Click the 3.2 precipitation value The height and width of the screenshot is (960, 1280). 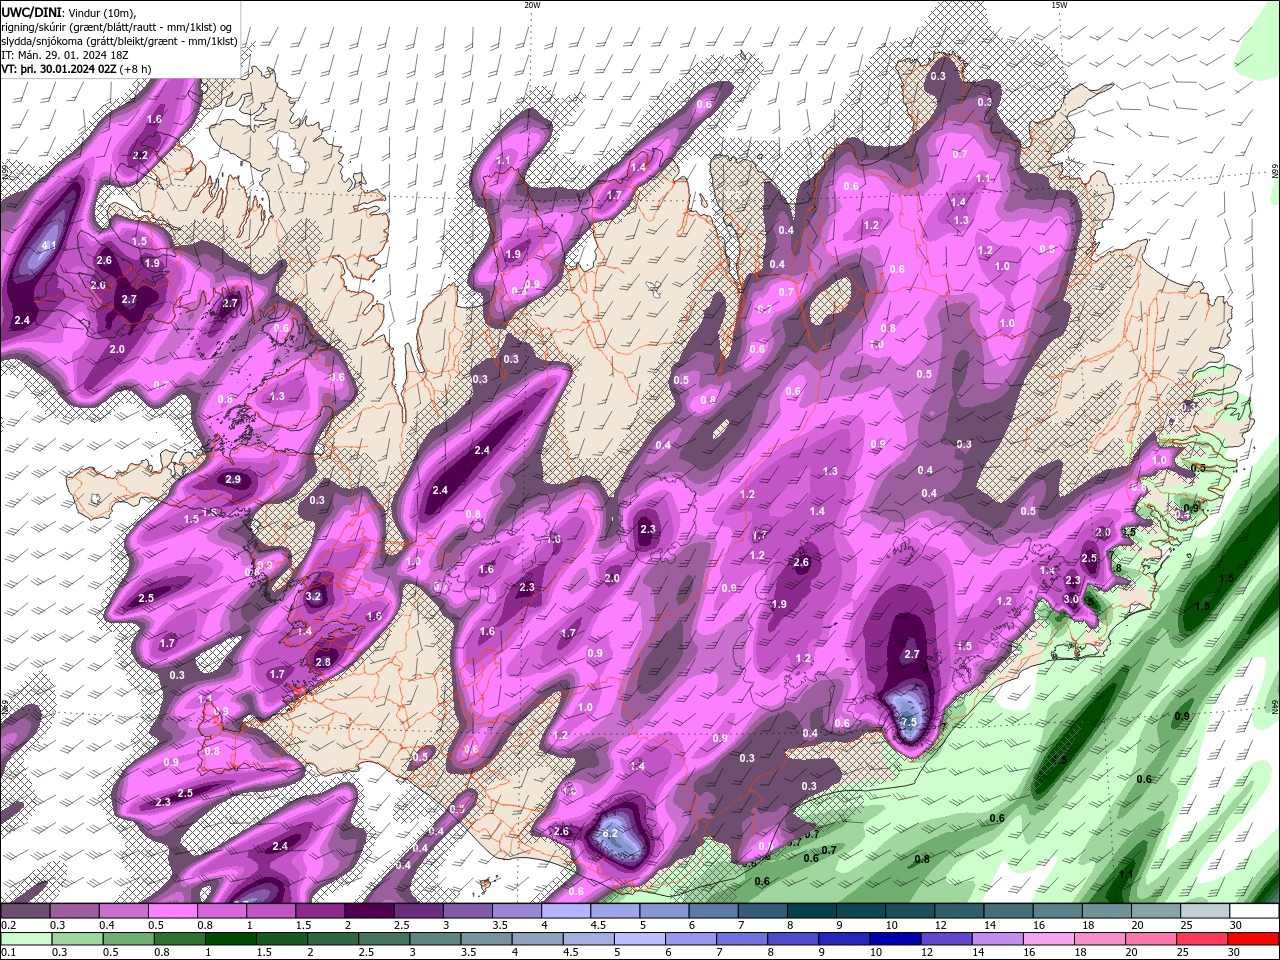pyautogui.click(x=313, y=596)
